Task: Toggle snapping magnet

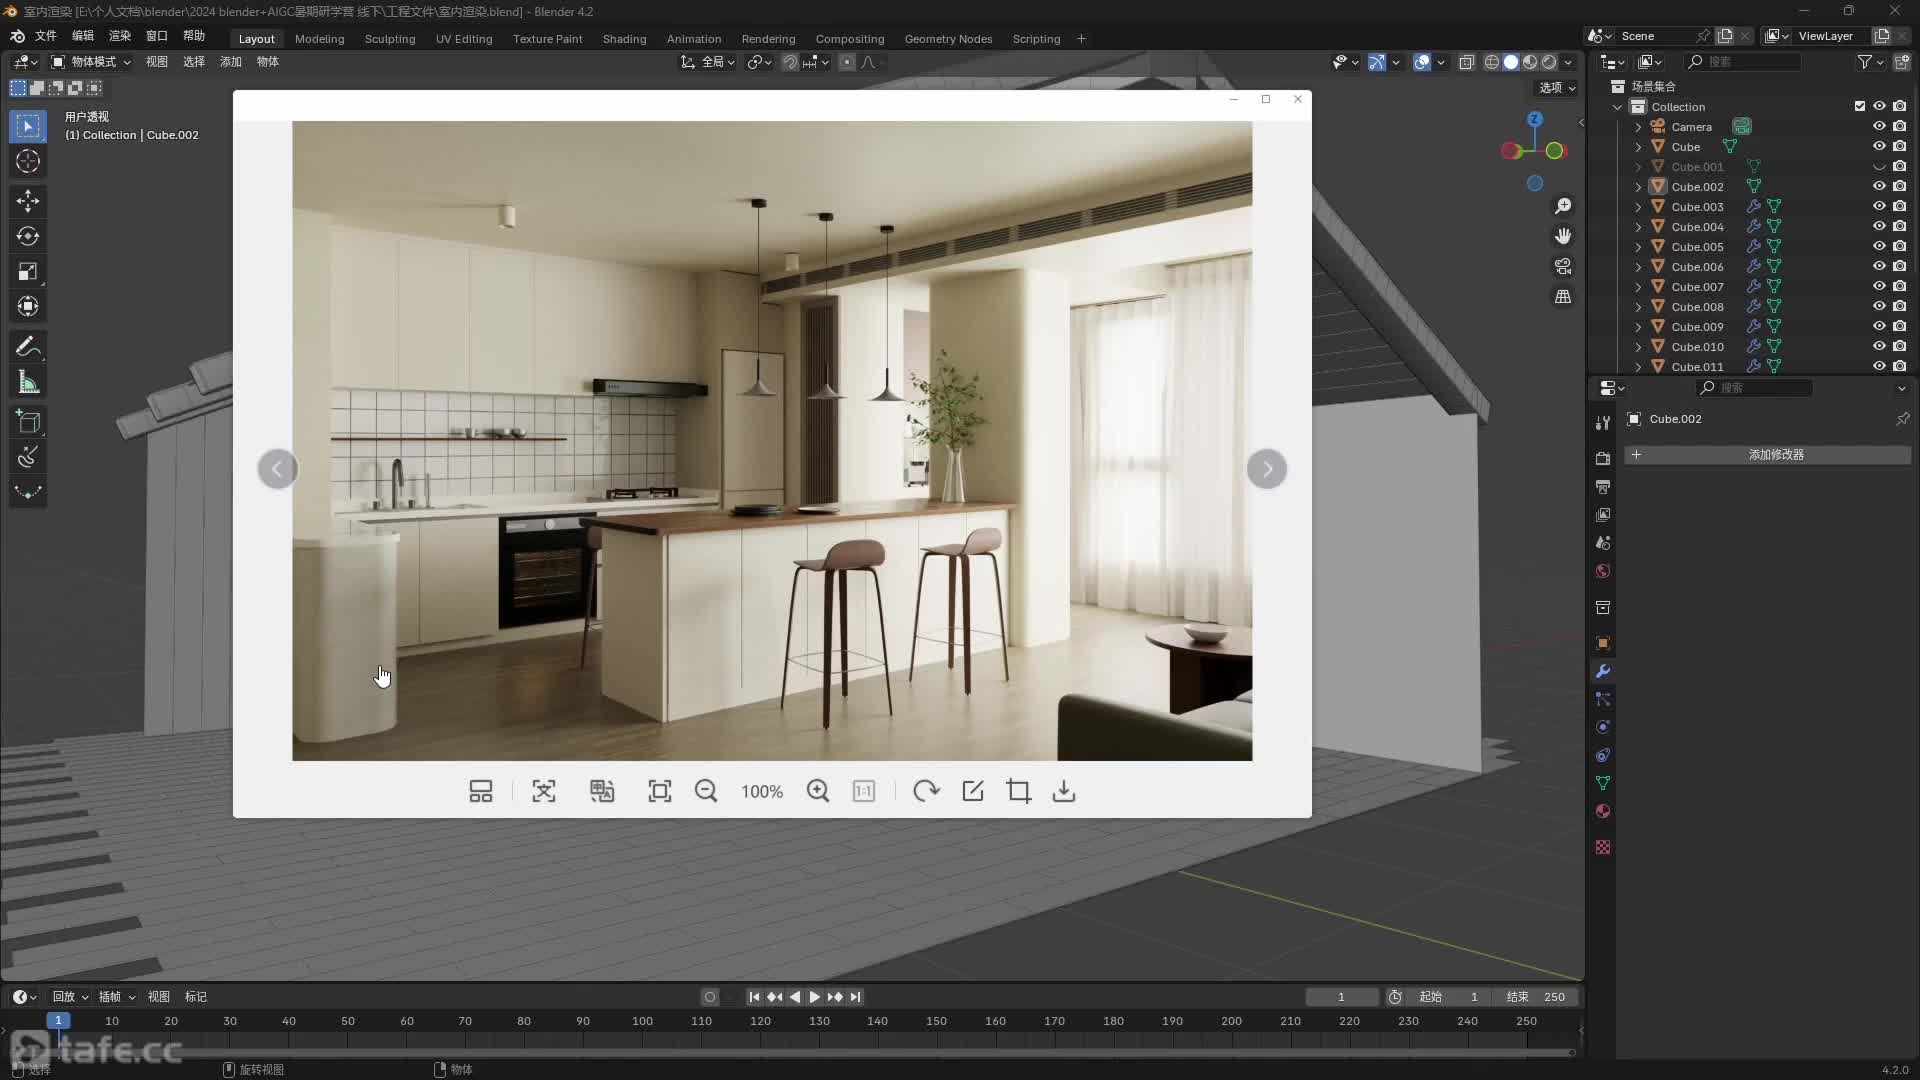Action: 790,62
